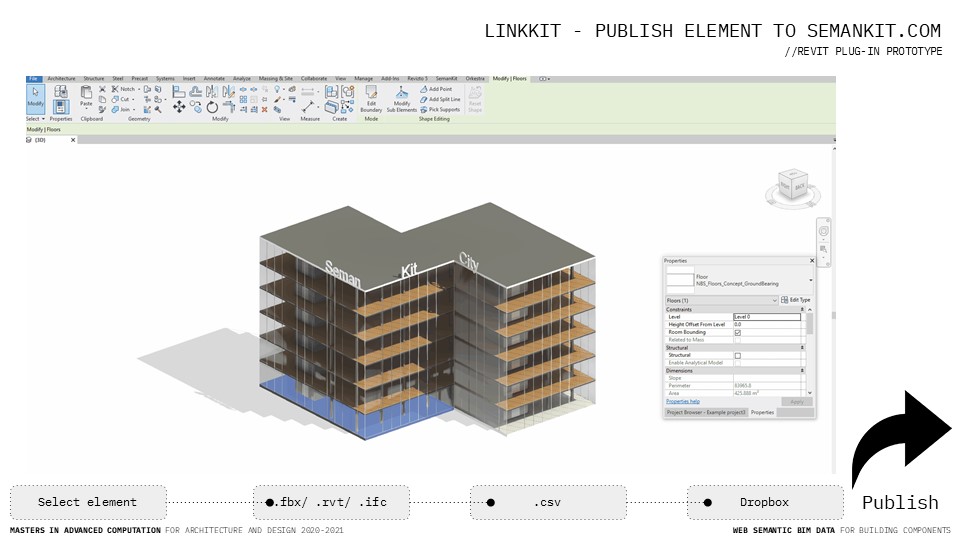Toggle the Room Bounding checkbox
The image size is (960, 540).
[738, 332]
